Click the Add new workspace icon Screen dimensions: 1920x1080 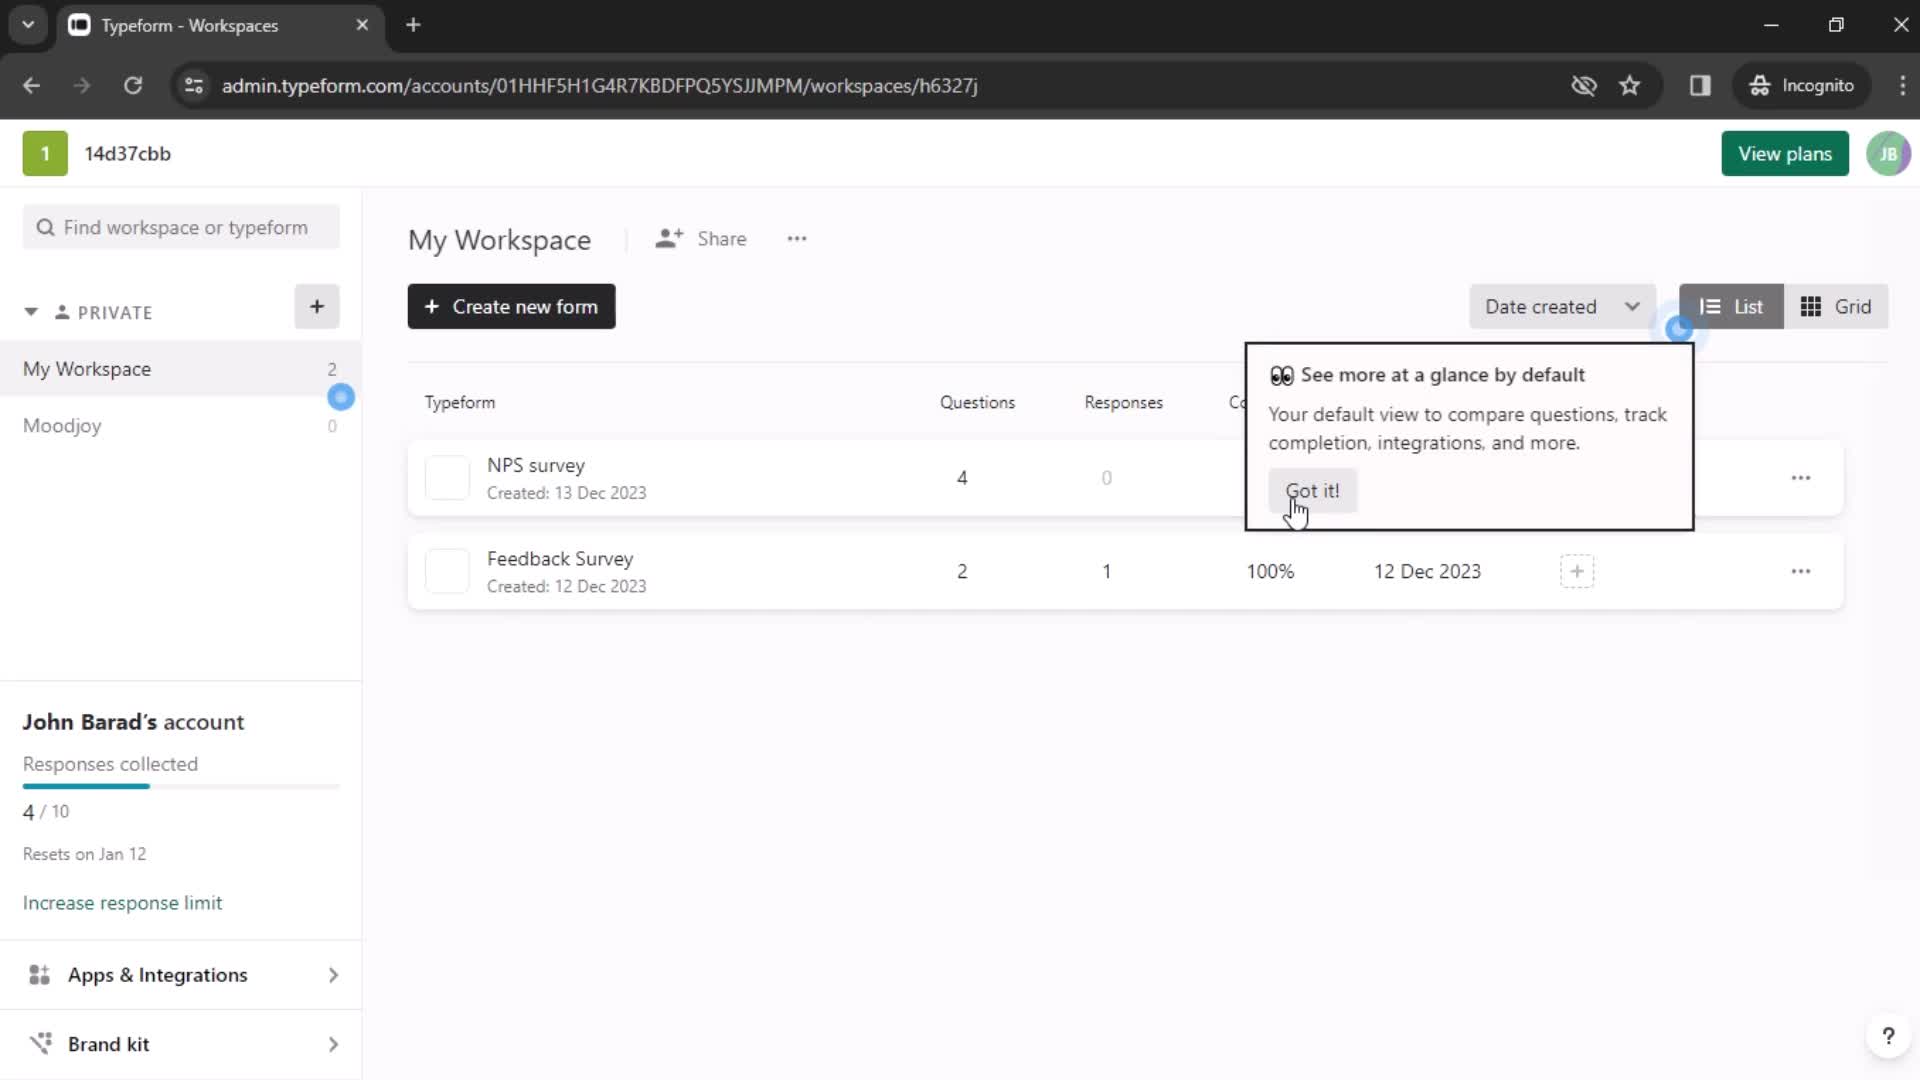click(316, 306)
